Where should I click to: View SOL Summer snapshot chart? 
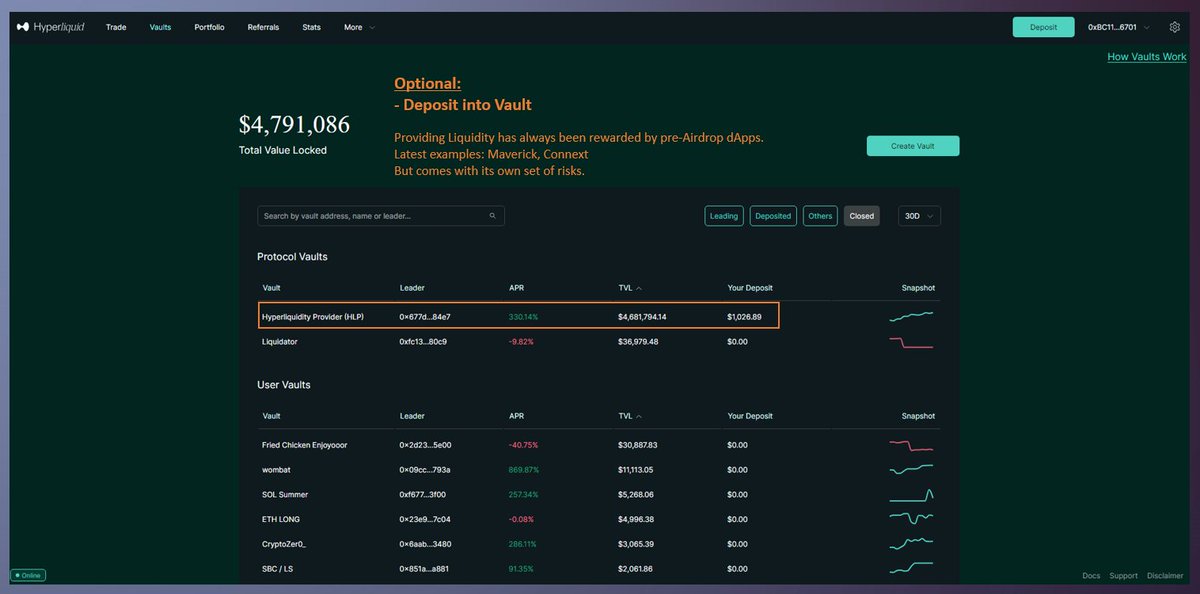point(911,494)
